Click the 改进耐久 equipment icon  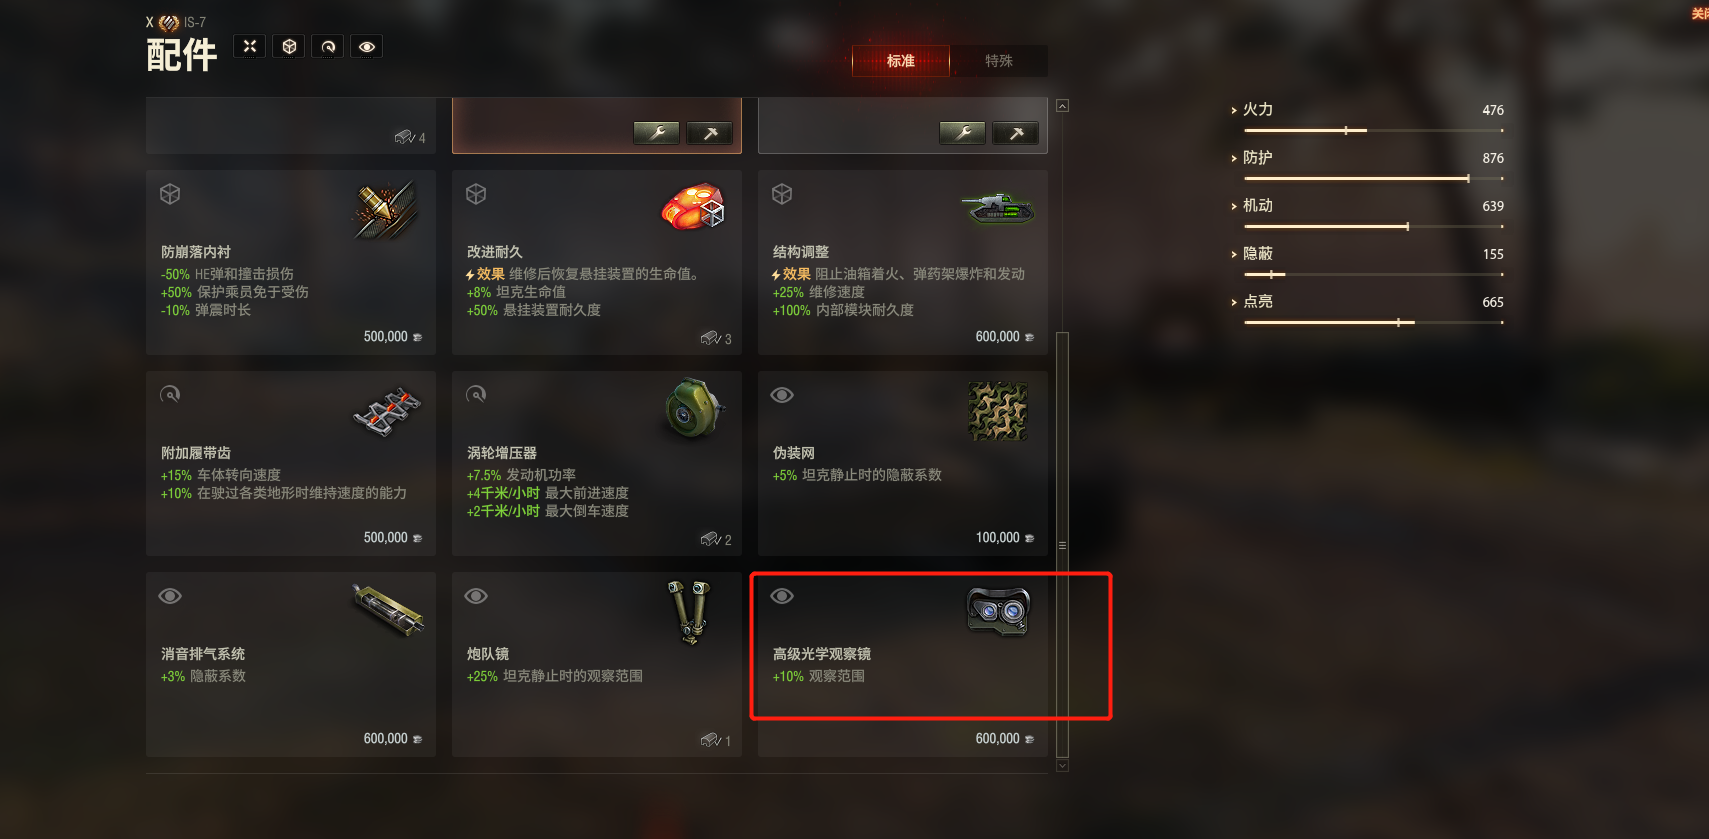click(x=692, y=206)
